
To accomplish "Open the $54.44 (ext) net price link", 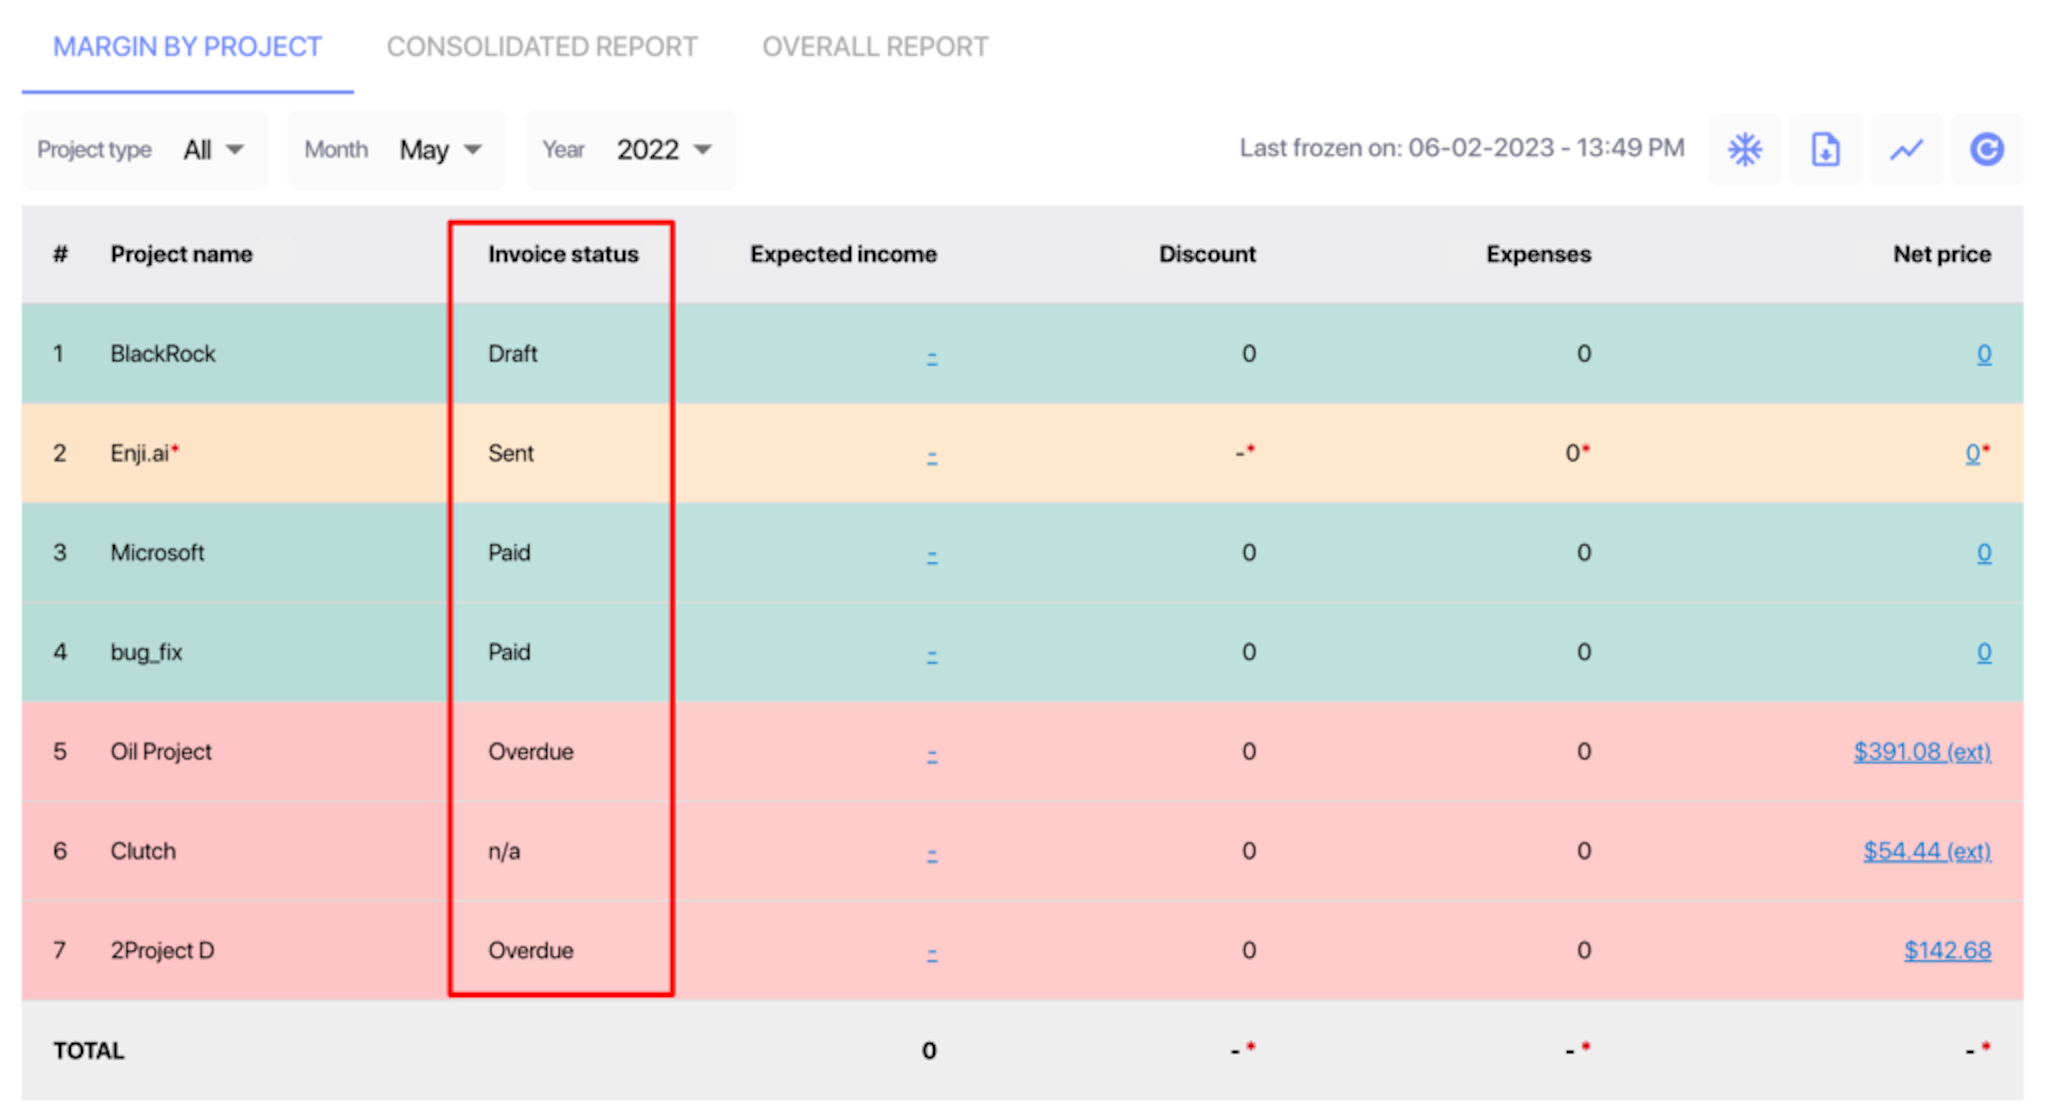I will (x=1927, y=851).
